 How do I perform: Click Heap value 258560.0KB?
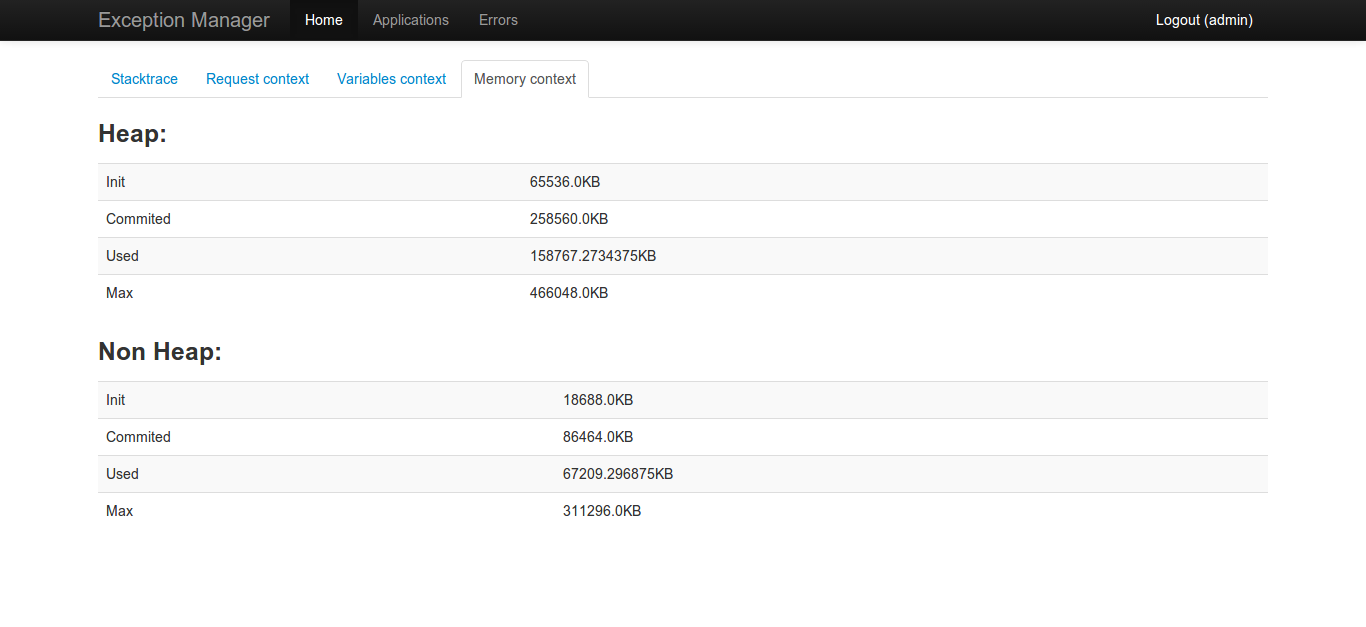click(x=569, y=219)
